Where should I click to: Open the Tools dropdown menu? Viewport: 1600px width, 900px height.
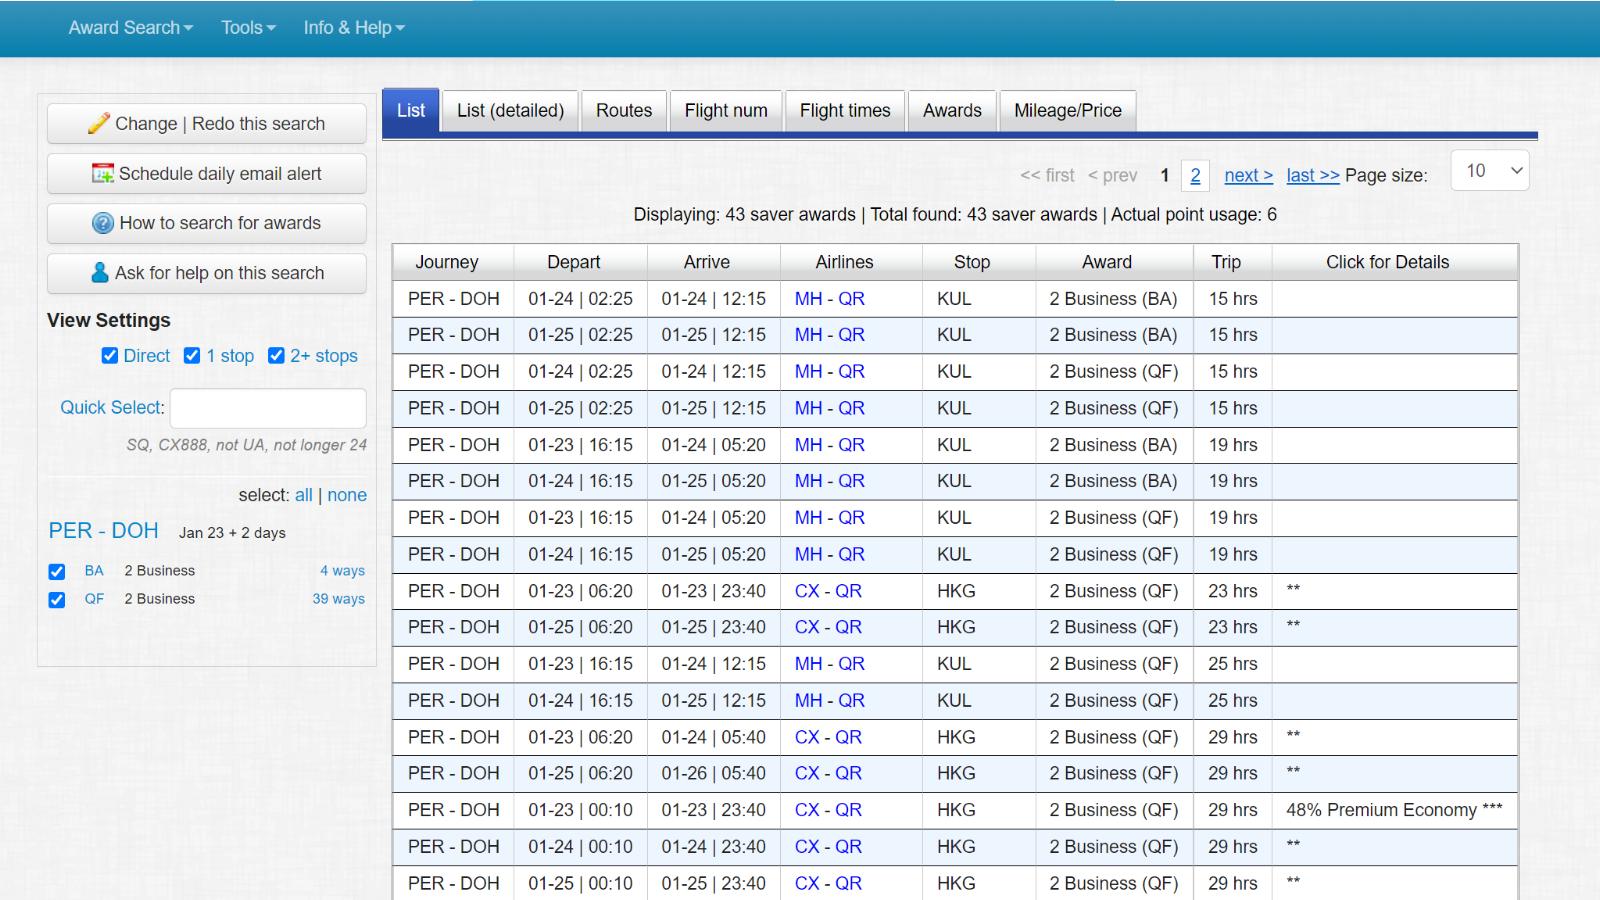[248, 28]
